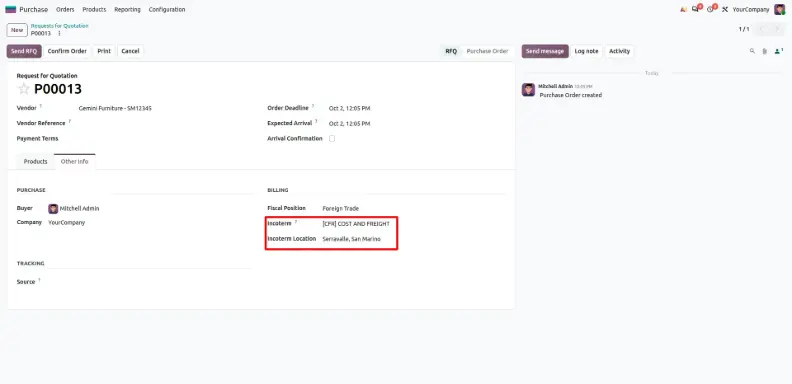The image size is (792, 384).
Task: Cancel the quotation with the Cancel button
Action: (130, 51)
